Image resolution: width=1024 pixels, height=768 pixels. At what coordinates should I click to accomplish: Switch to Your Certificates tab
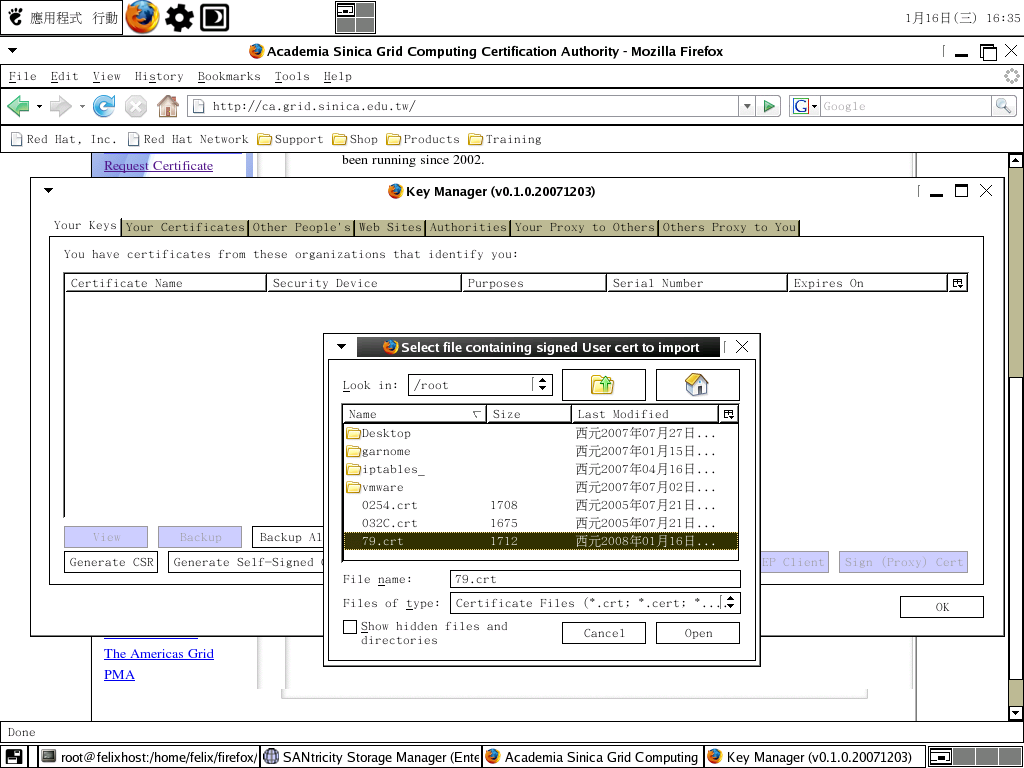pos(184,227)
